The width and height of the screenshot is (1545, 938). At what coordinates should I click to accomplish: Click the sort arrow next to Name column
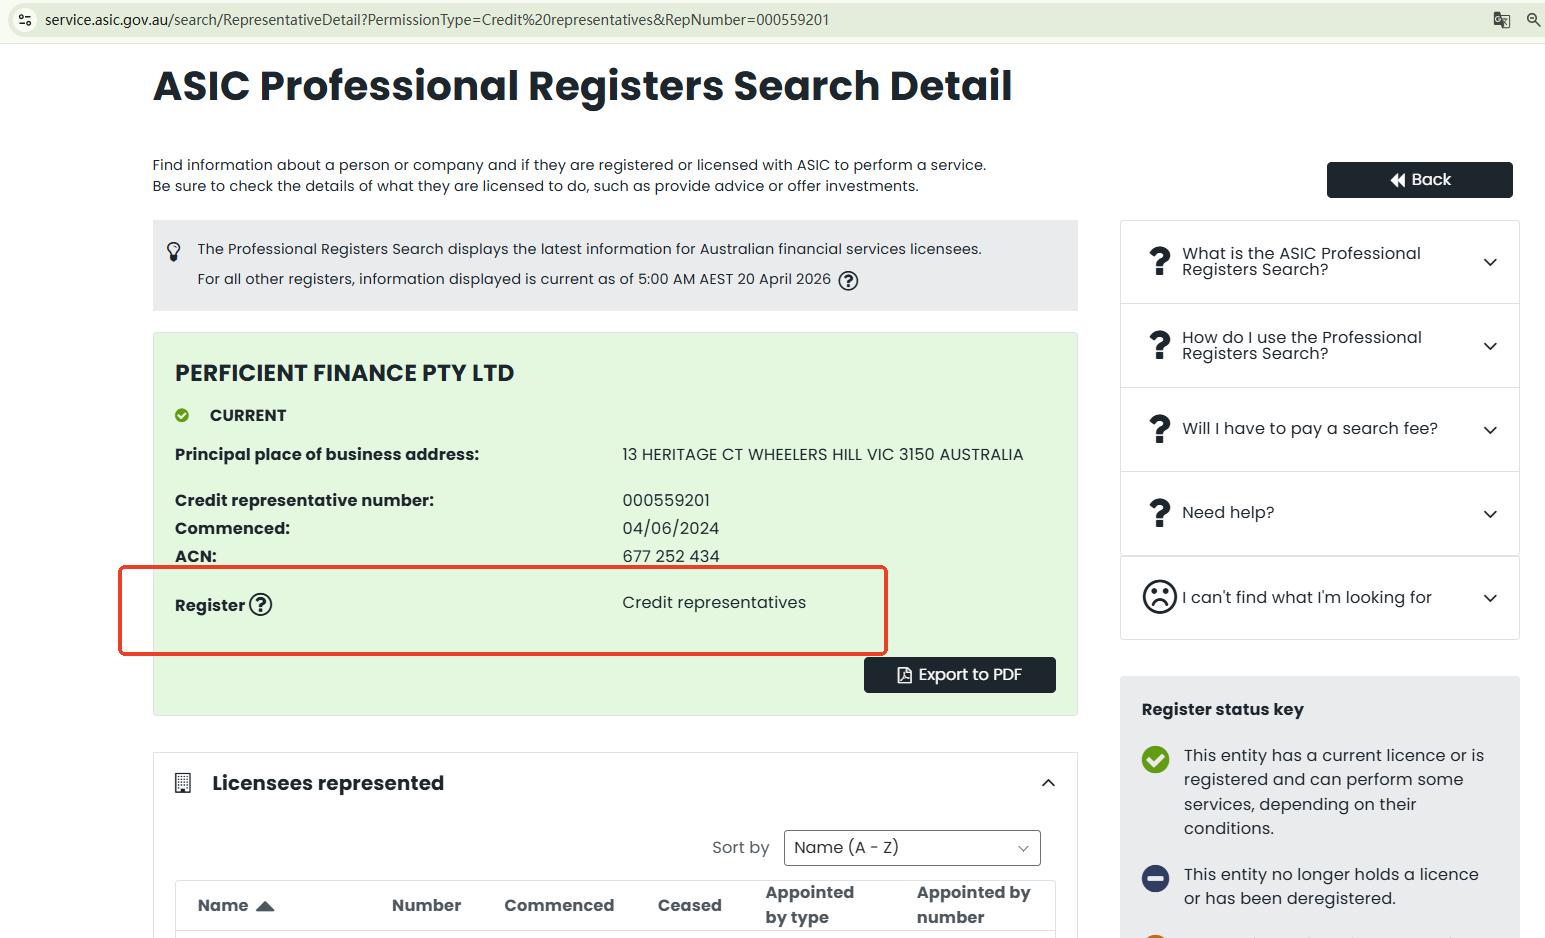point(265,906)
